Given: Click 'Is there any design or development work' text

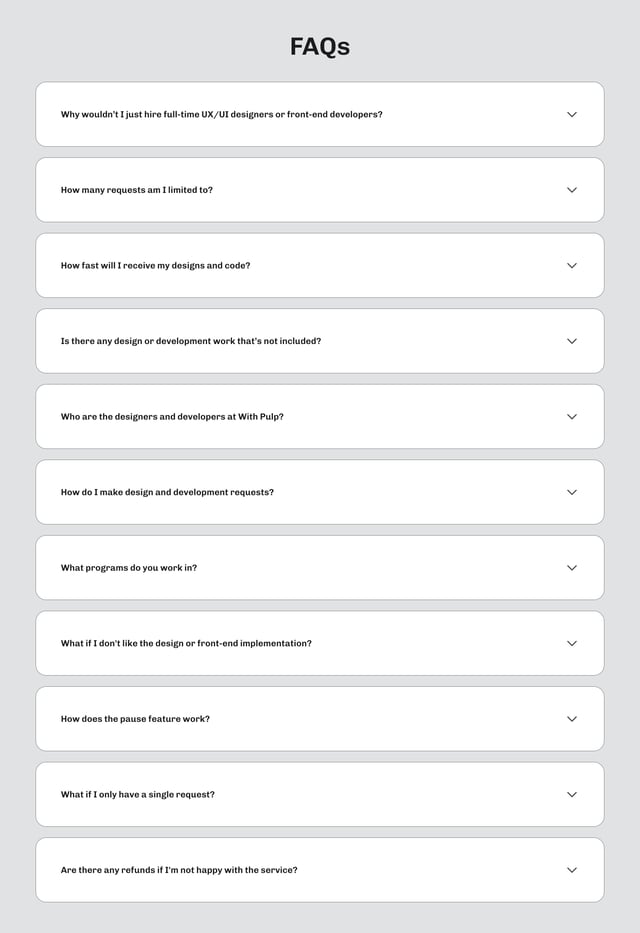Looking at the screenshot, I should (x=191, y=341).
